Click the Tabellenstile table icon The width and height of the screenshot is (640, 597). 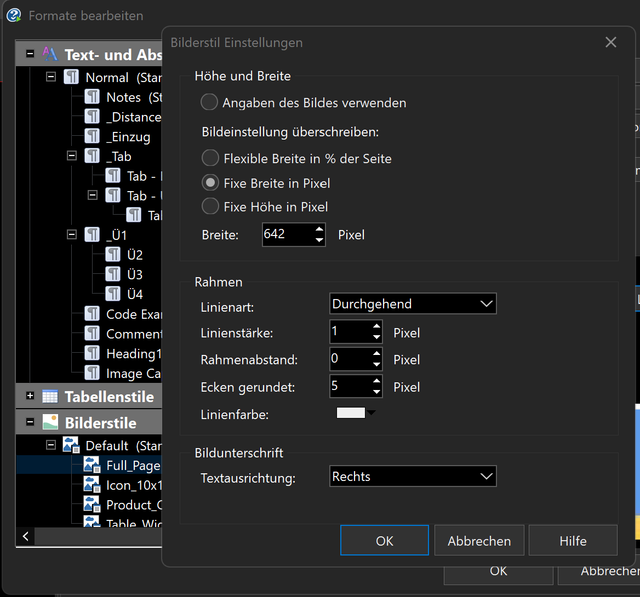tap(50, 396)
